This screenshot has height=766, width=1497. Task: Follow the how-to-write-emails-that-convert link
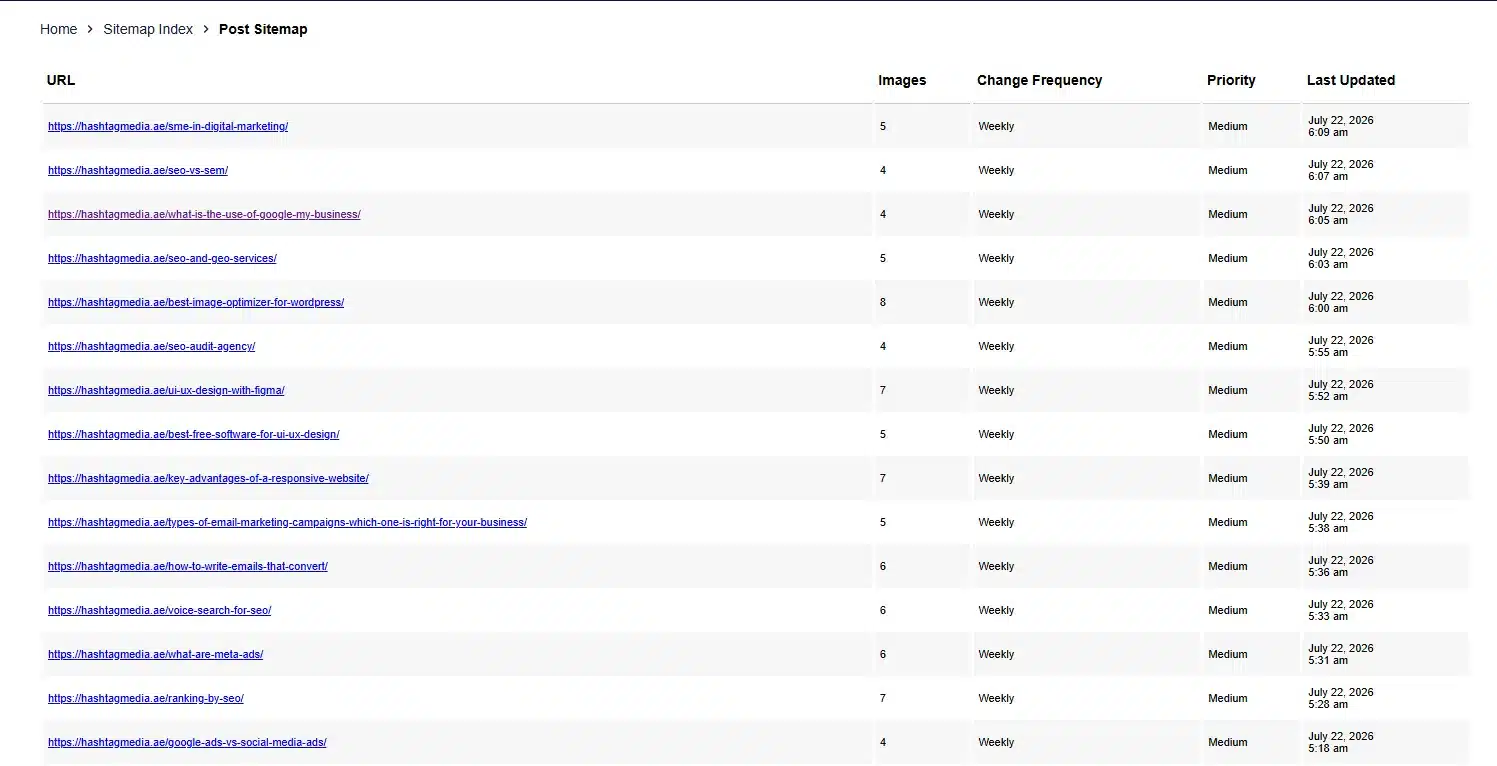click(x=188, y=566)
